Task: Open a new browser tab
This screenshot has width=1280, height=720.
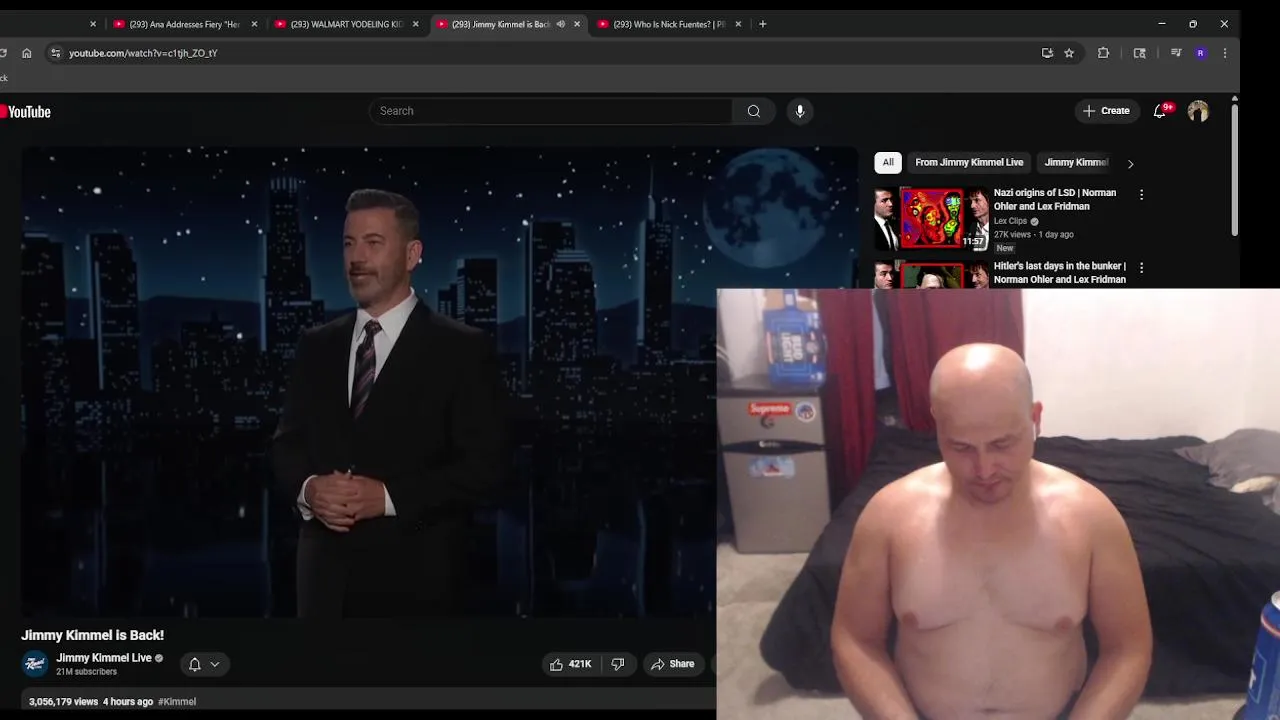Action: [763, 24]
